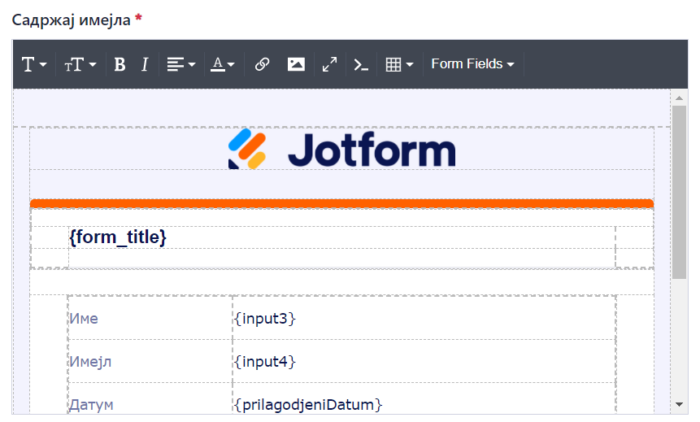
Task: Click the Jotform logo image
Action: (x=342, y=150)
